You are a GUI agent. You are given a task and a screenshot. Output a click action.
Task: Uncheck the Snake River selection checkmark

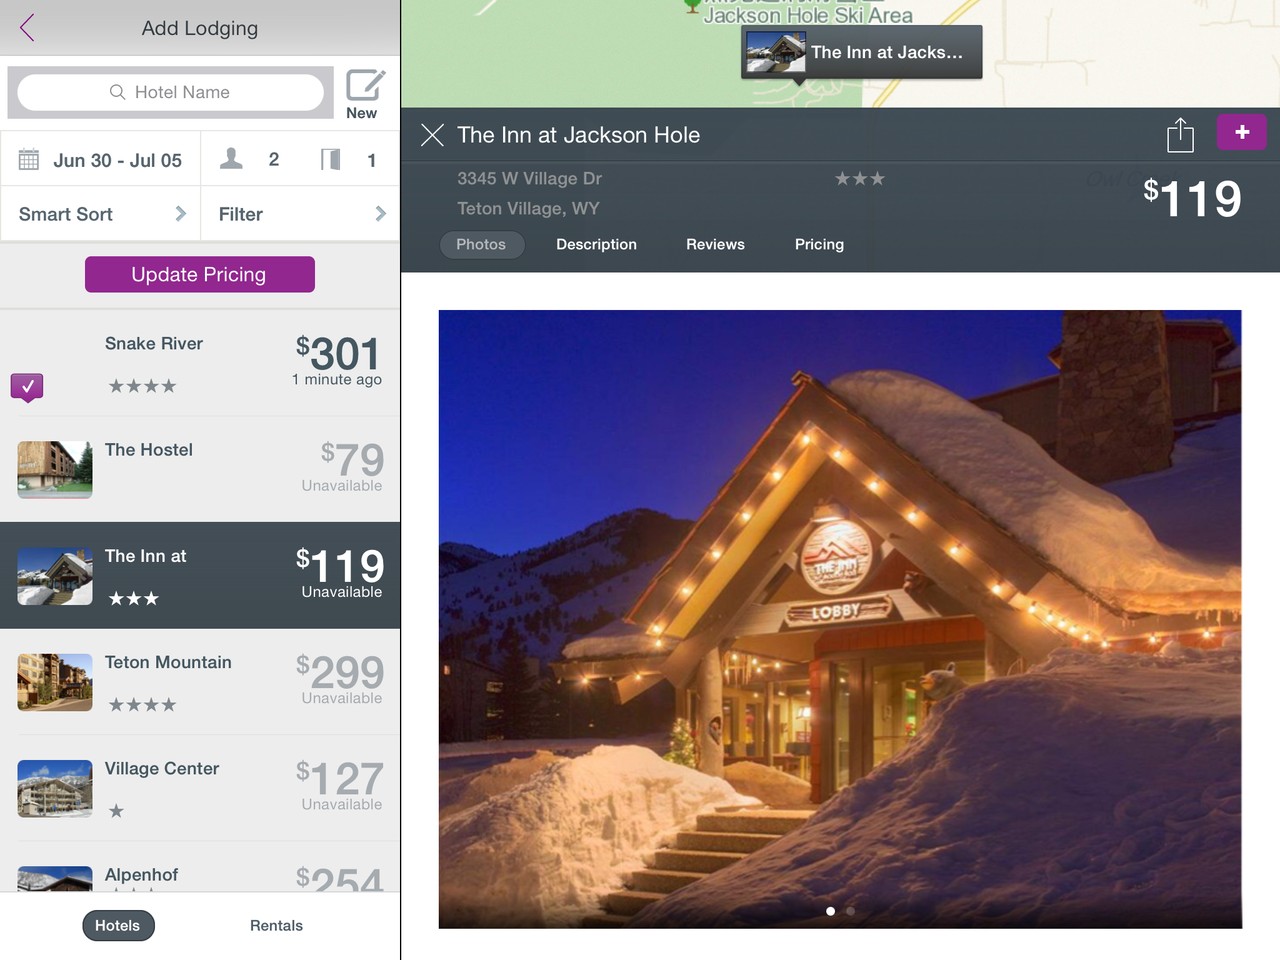coord(27,386)
